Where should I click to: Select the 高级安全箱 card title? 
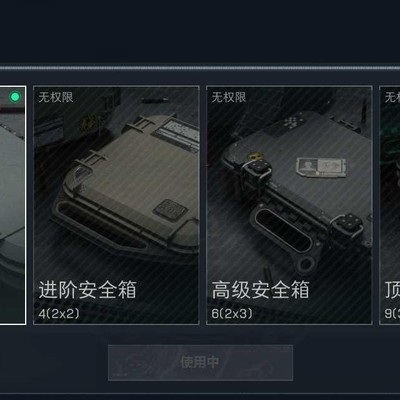coord(261,290)
